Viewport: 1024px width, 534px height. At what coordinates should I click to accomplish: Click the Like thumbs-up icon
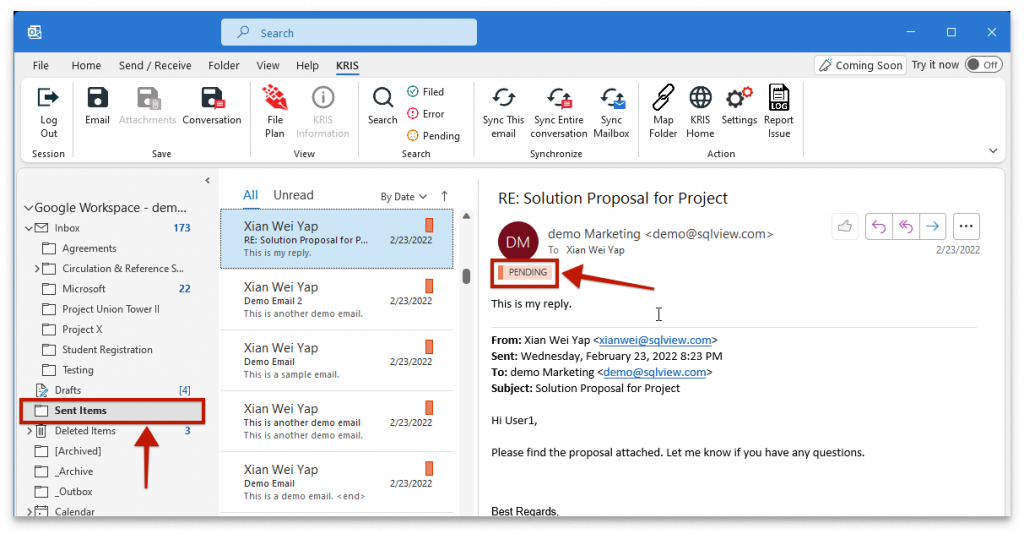[x=845, y=227]
